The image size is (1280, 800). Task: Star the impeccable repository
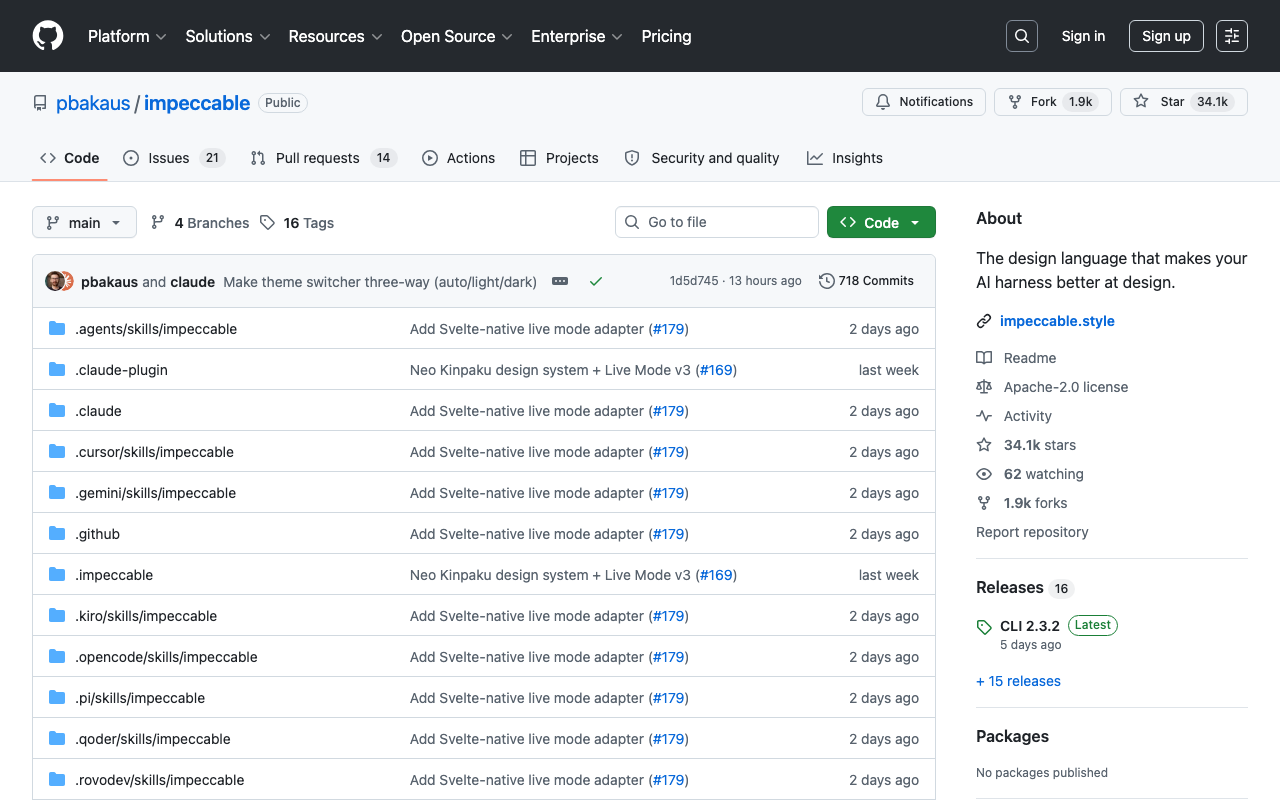point(1184,102)
